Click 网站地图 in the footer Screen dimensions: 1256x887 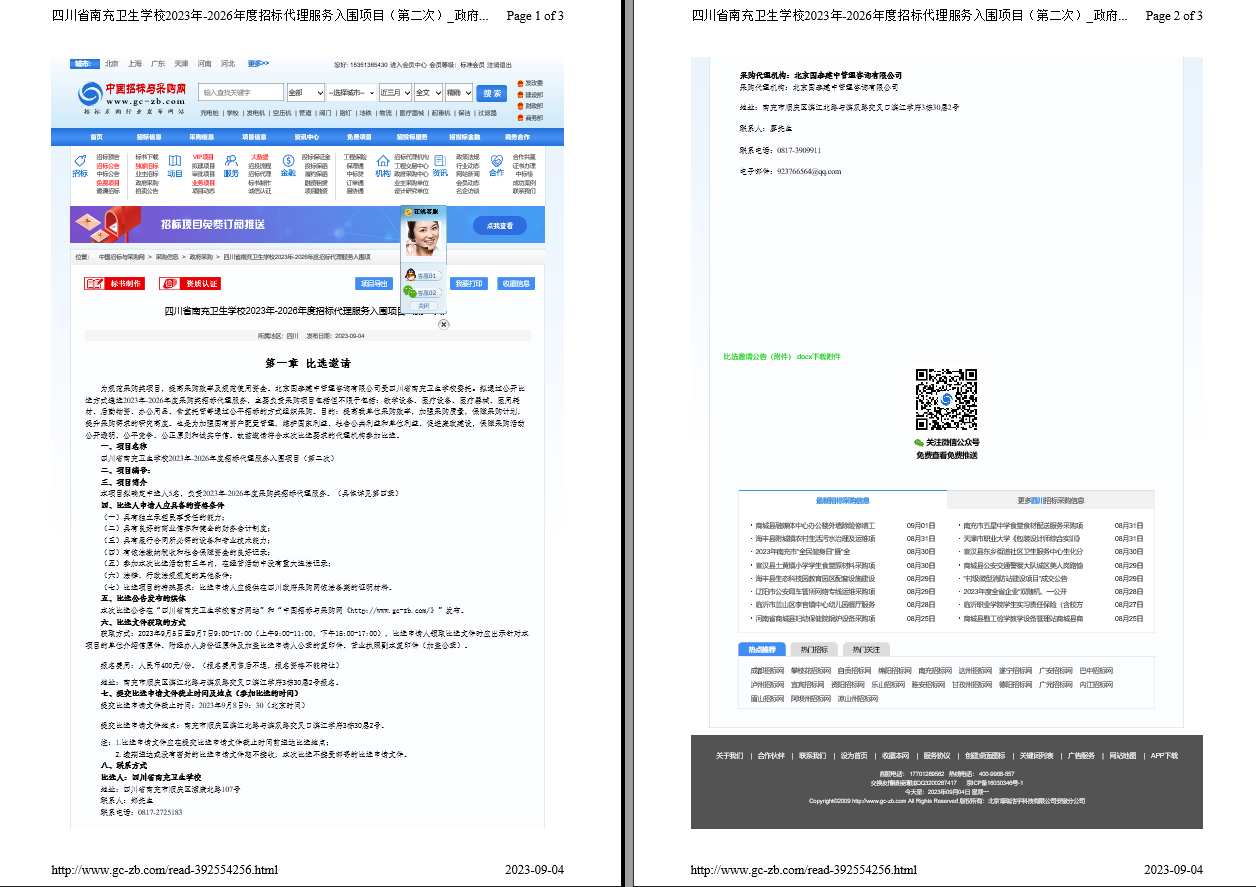(x=1122, y=755)
